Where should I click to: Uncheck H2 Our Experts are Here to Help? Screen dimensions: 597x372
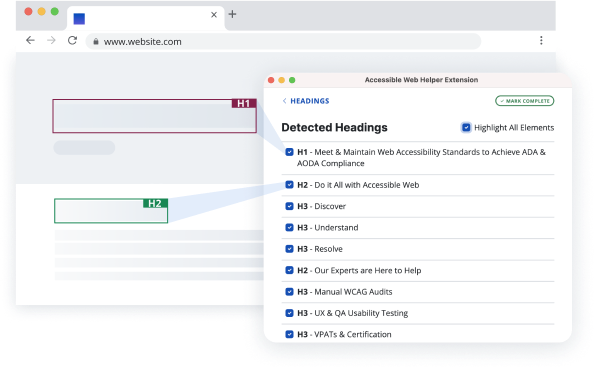pos(289,270)
